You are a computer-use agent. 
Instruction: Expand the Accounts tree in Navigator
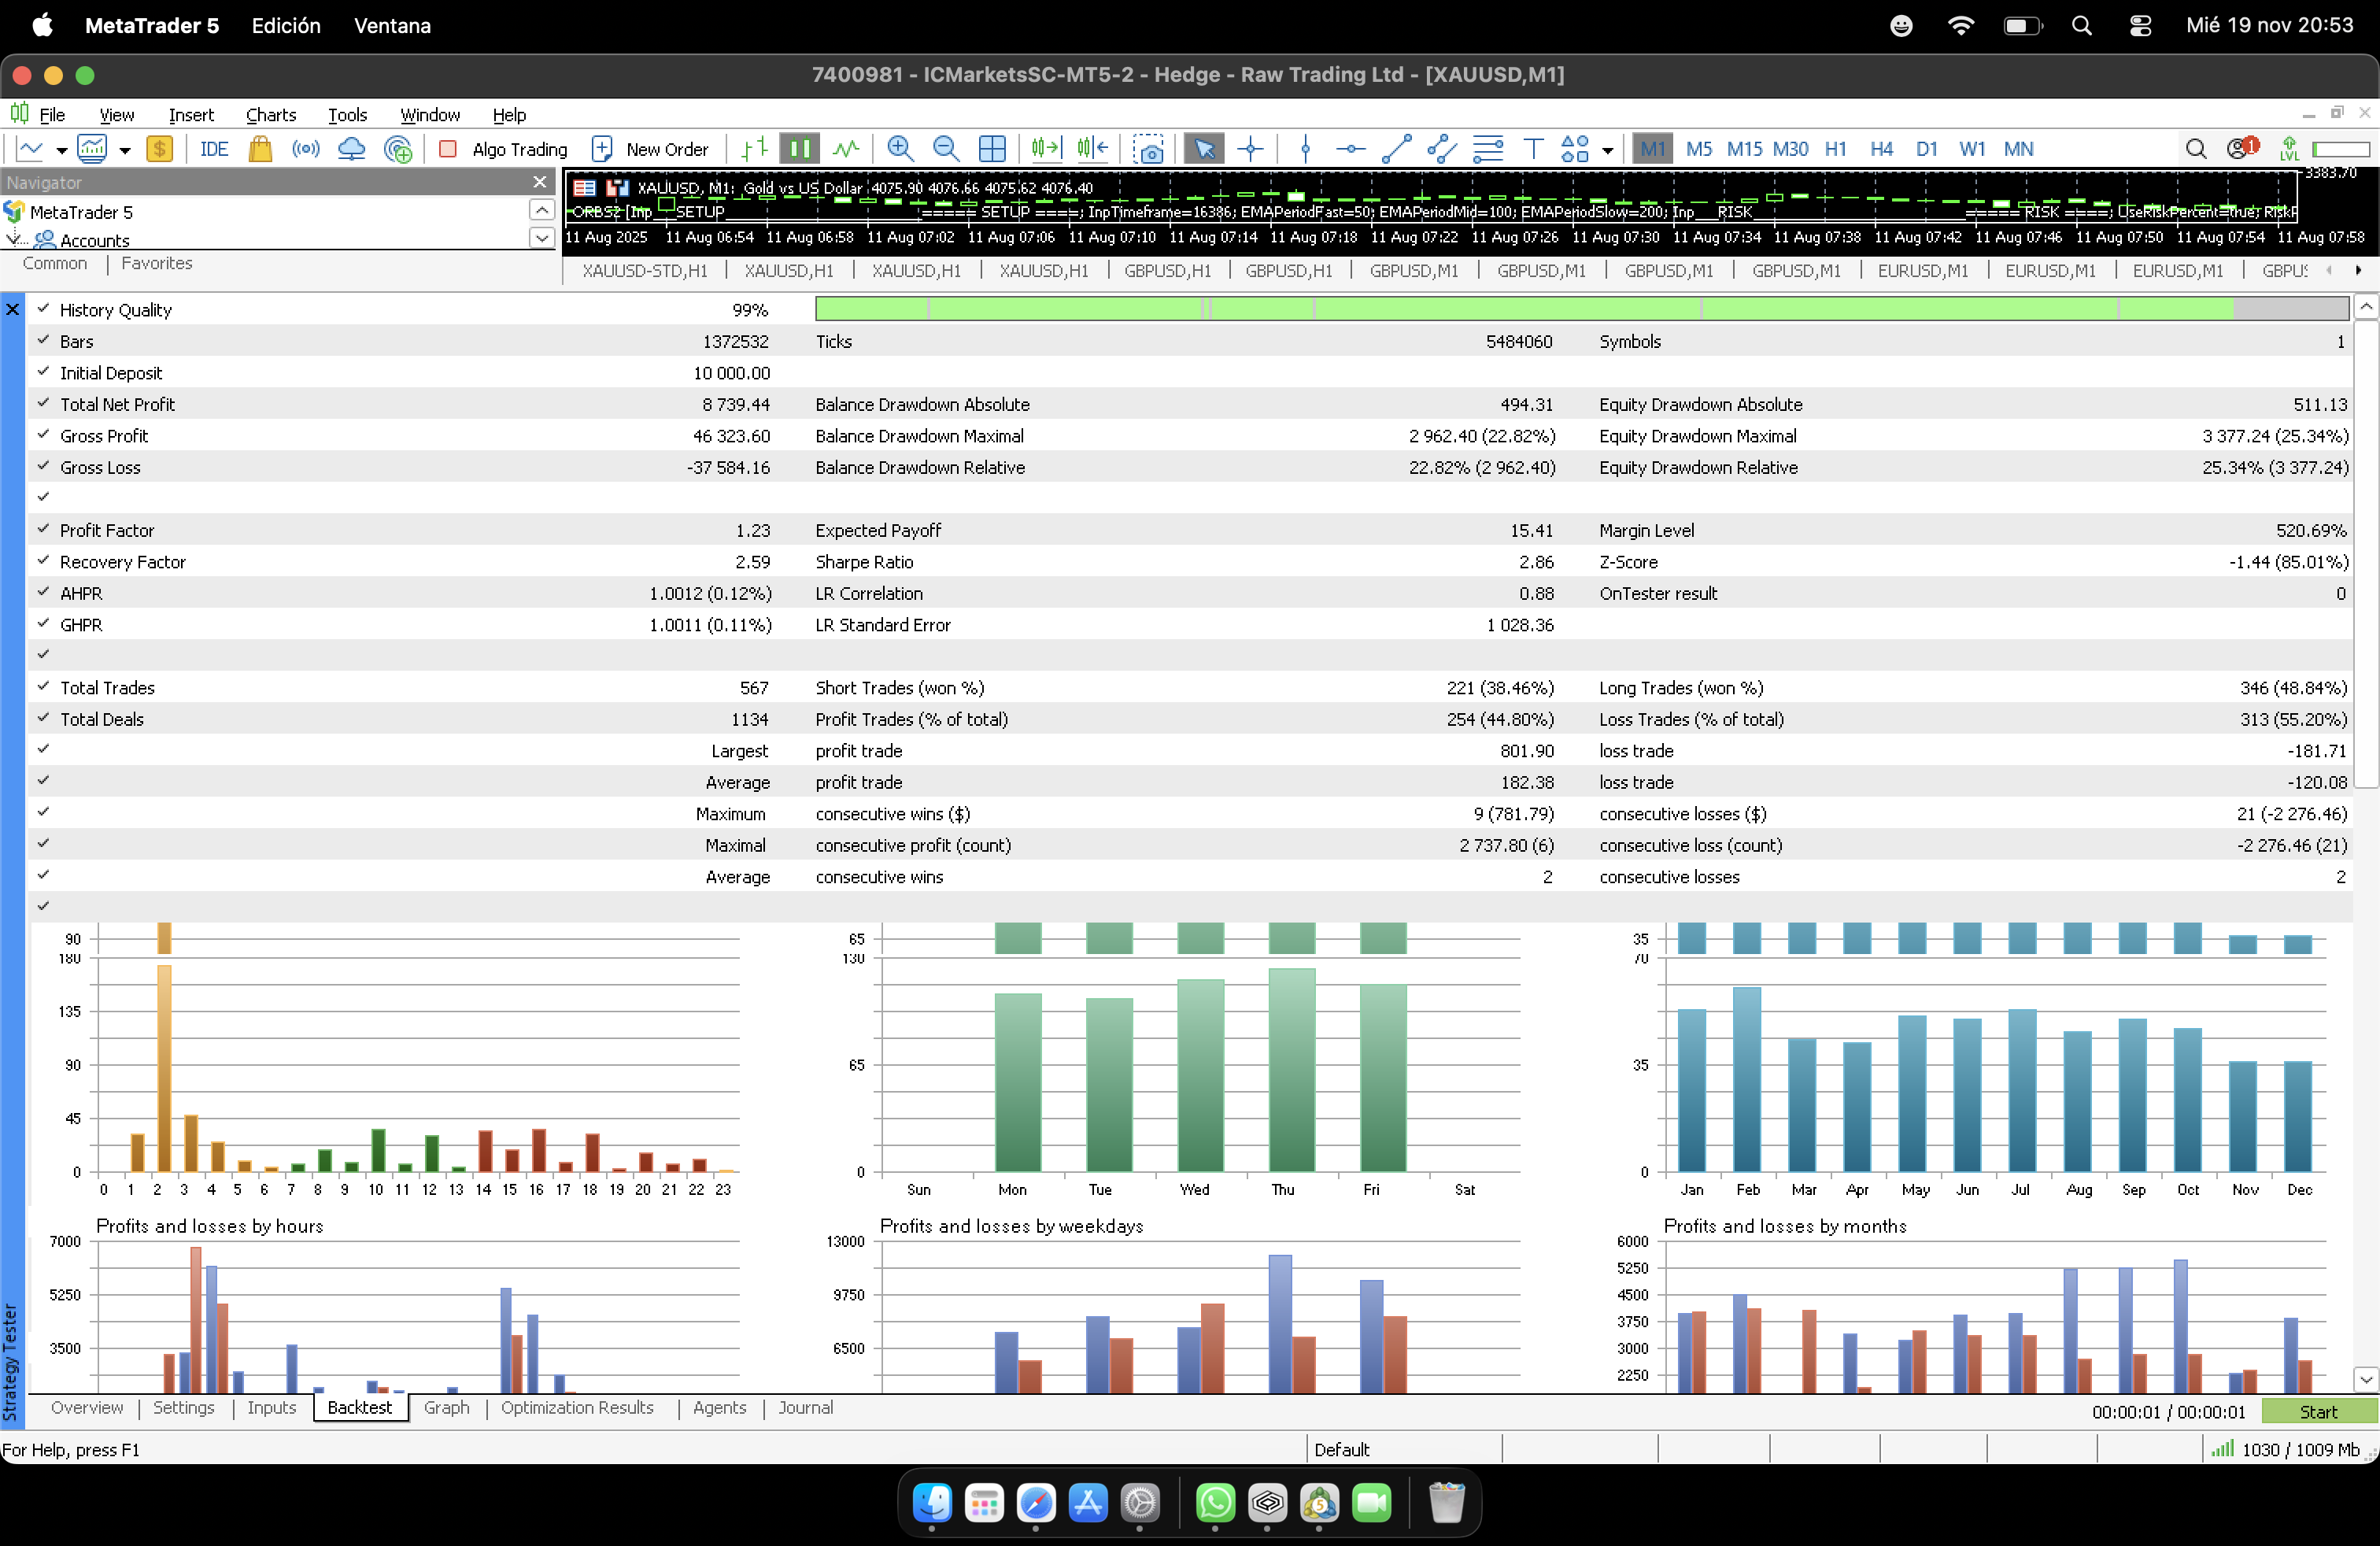[14, 239]
